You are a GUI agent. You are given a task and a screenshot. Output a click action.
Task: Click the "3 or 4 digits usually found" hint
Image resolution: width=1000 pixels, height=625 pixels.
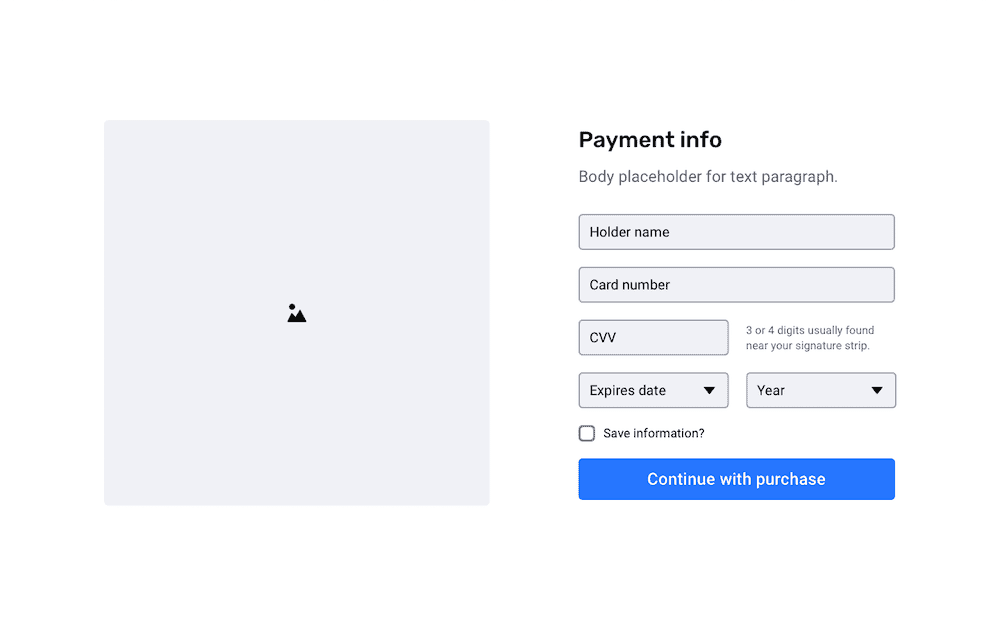tap(810, 330)
